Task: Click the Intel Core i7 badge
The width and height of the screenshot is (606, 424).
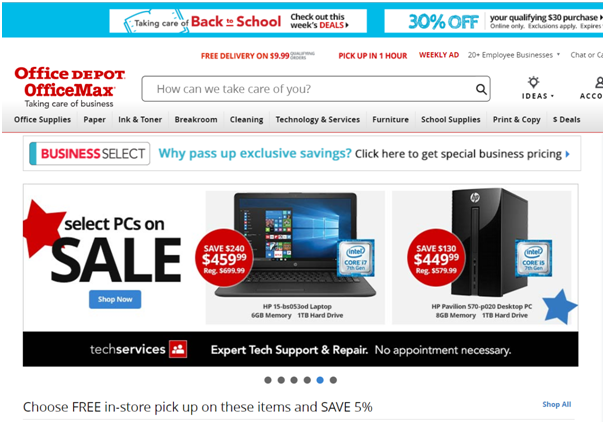Action: click(356, 258)
